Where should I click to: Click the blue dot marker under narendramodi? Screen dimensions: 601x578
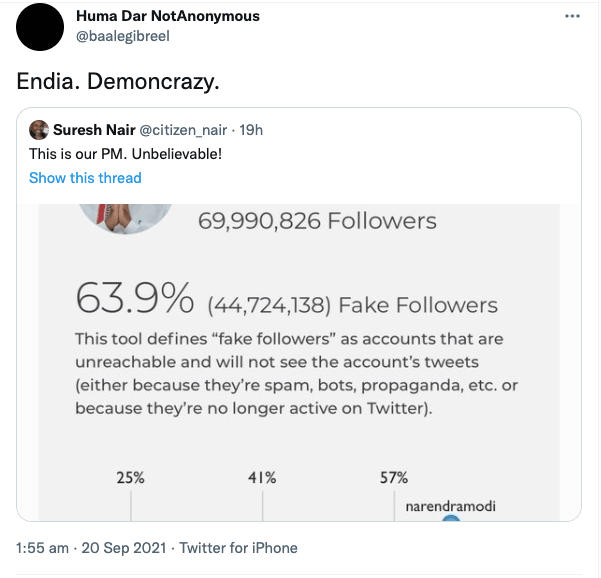(451, 517)
